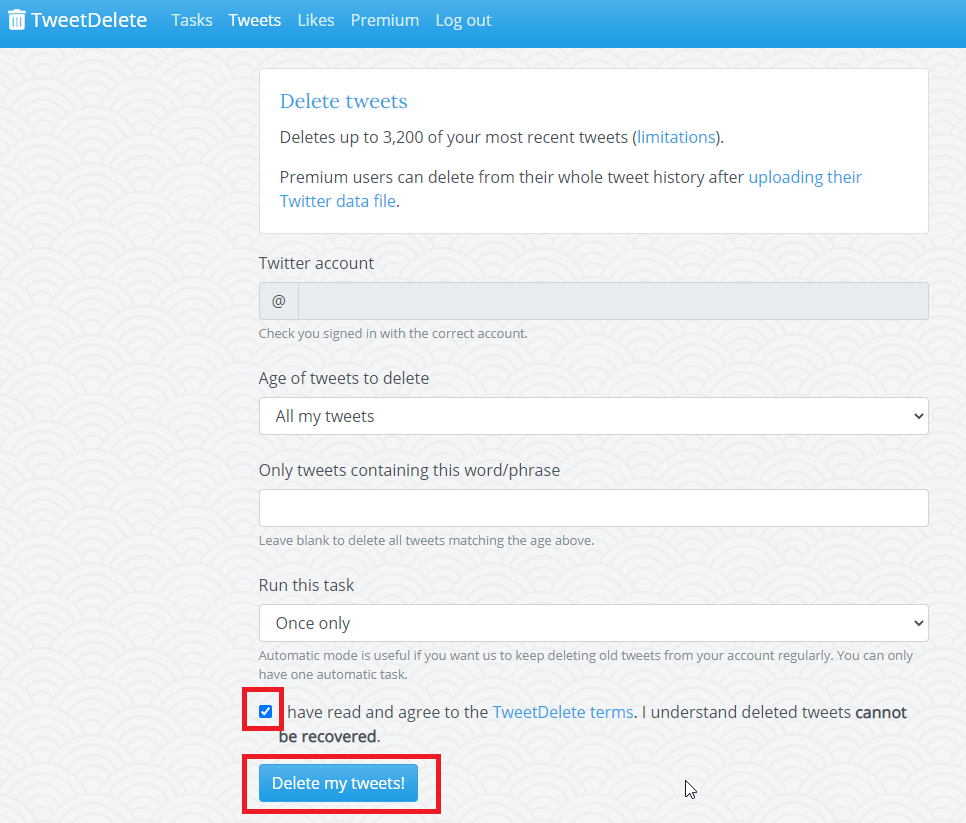Click the Only tweets containing this word/phrase label
Screen dimensions: 966x823
409,470
